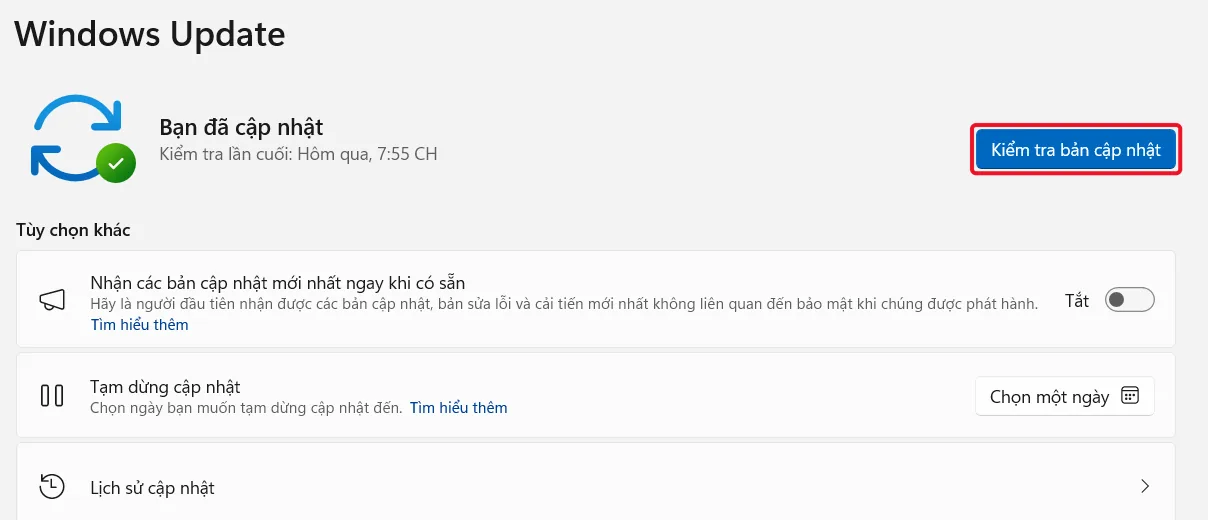Click the update history clock icon
This screenshot has height=520, width=1208.
click(x=52, y=487)
